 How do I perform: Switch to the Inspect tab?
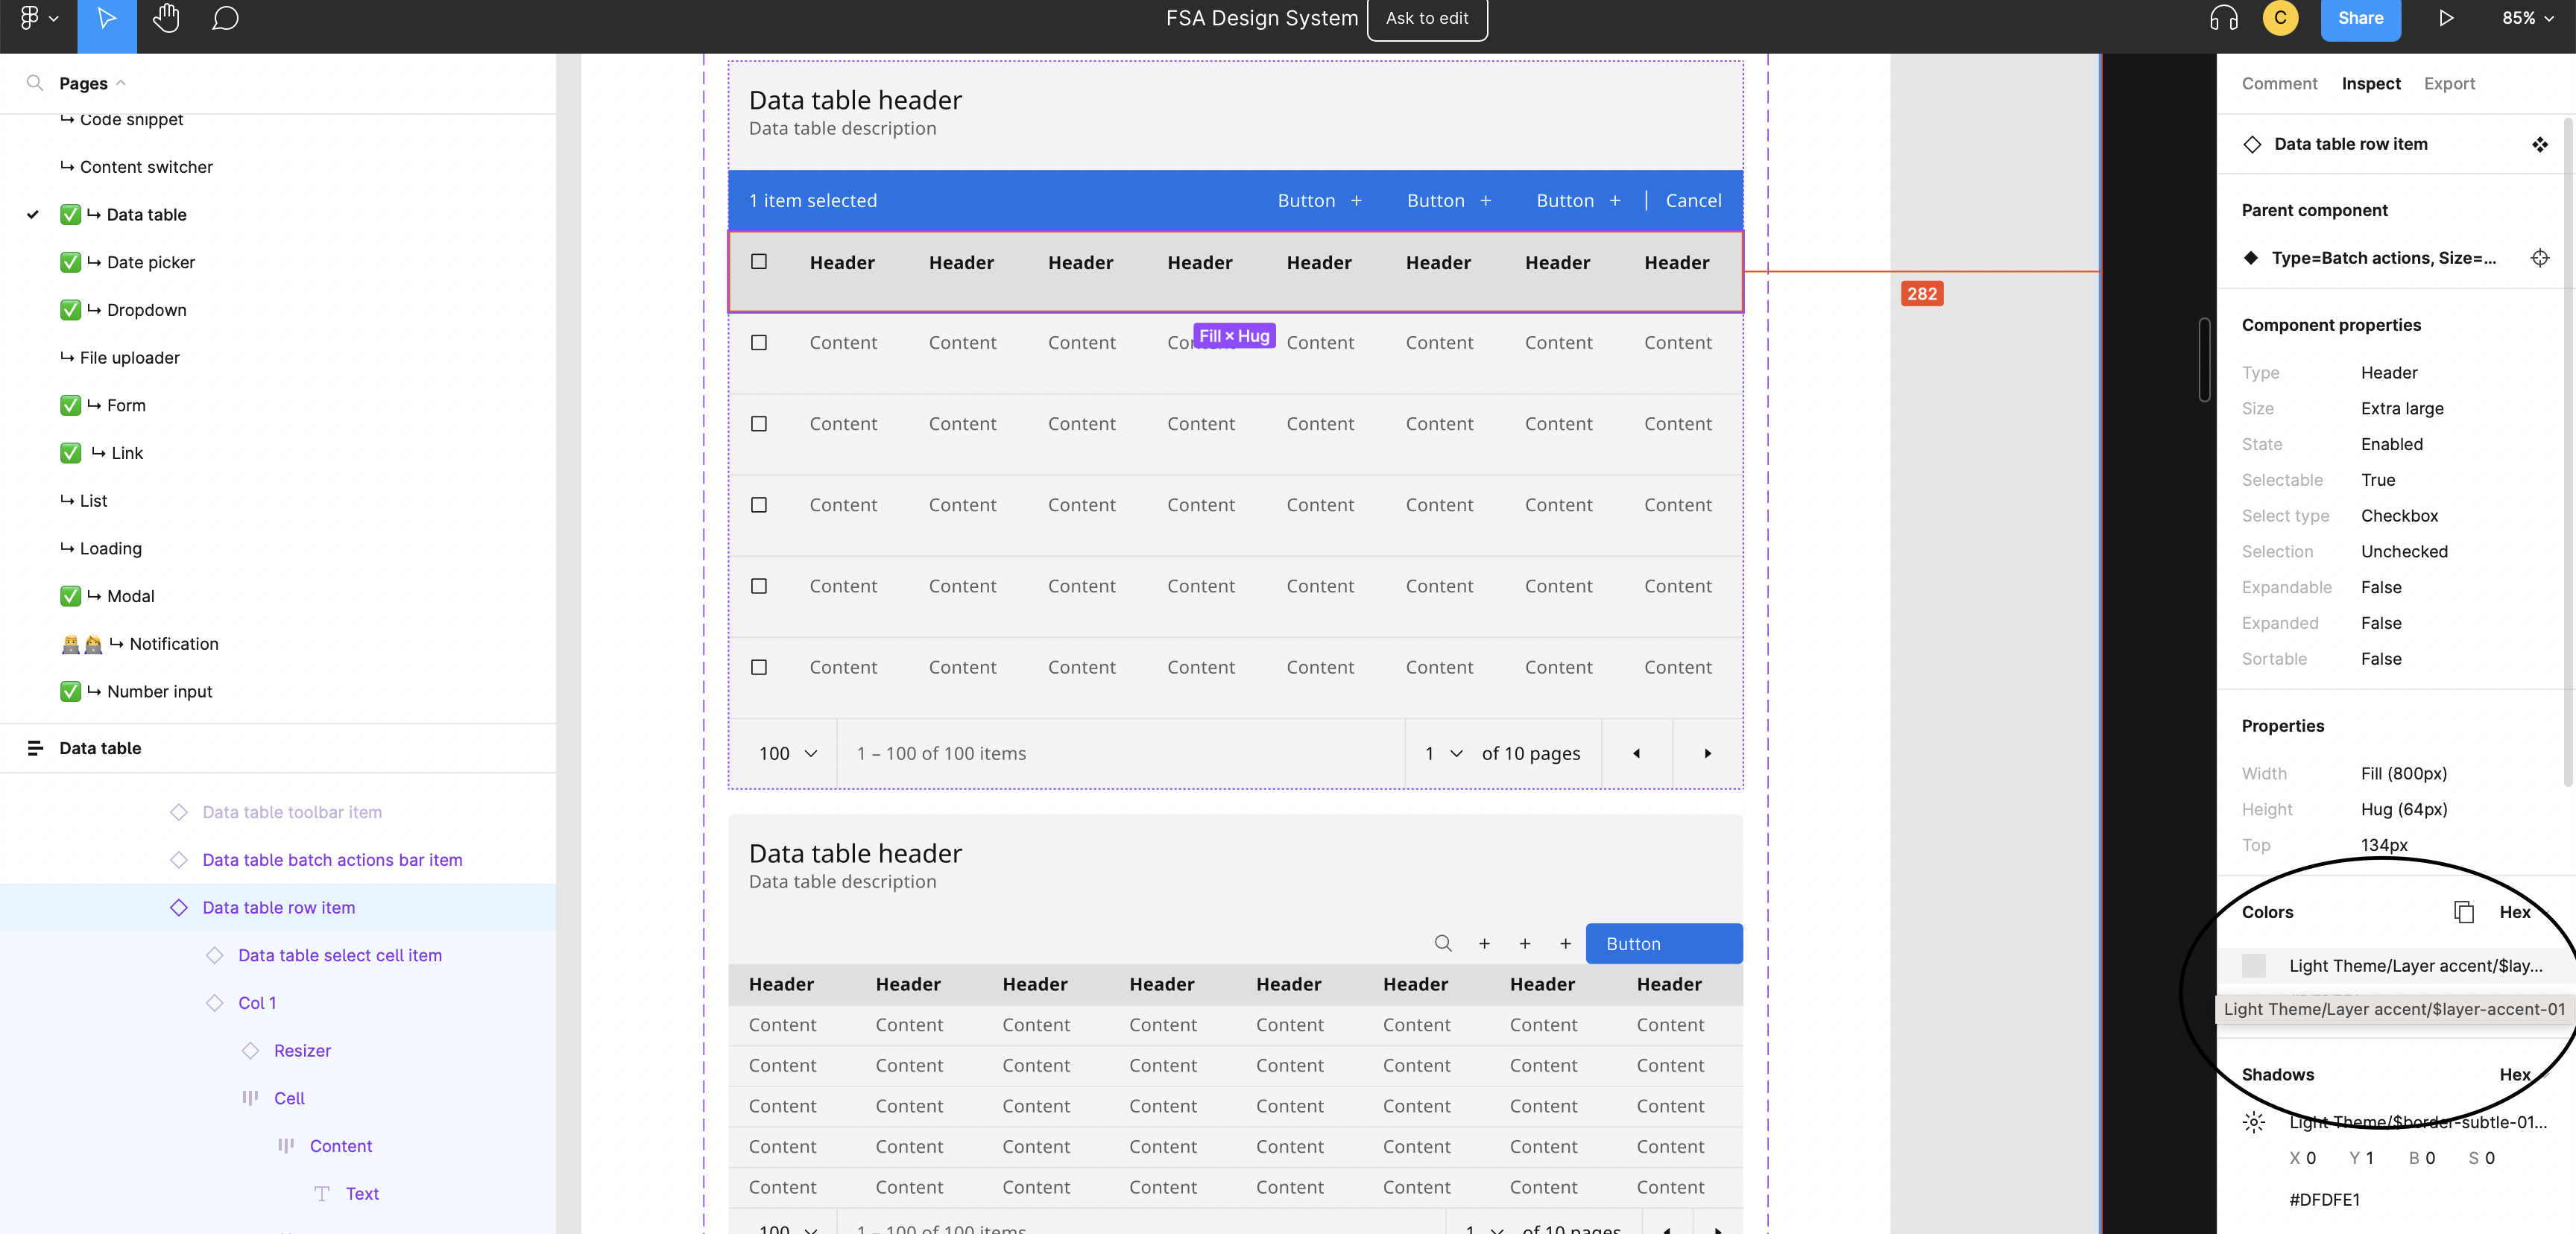[x=2371, y=83]
